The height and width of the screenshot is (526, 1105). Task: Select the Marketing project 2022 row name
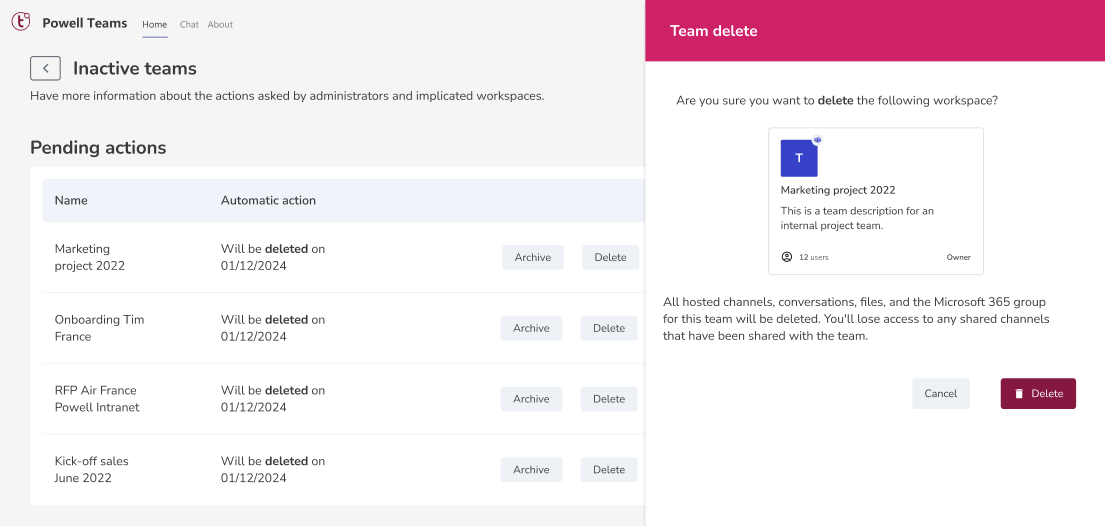(89, 257)
